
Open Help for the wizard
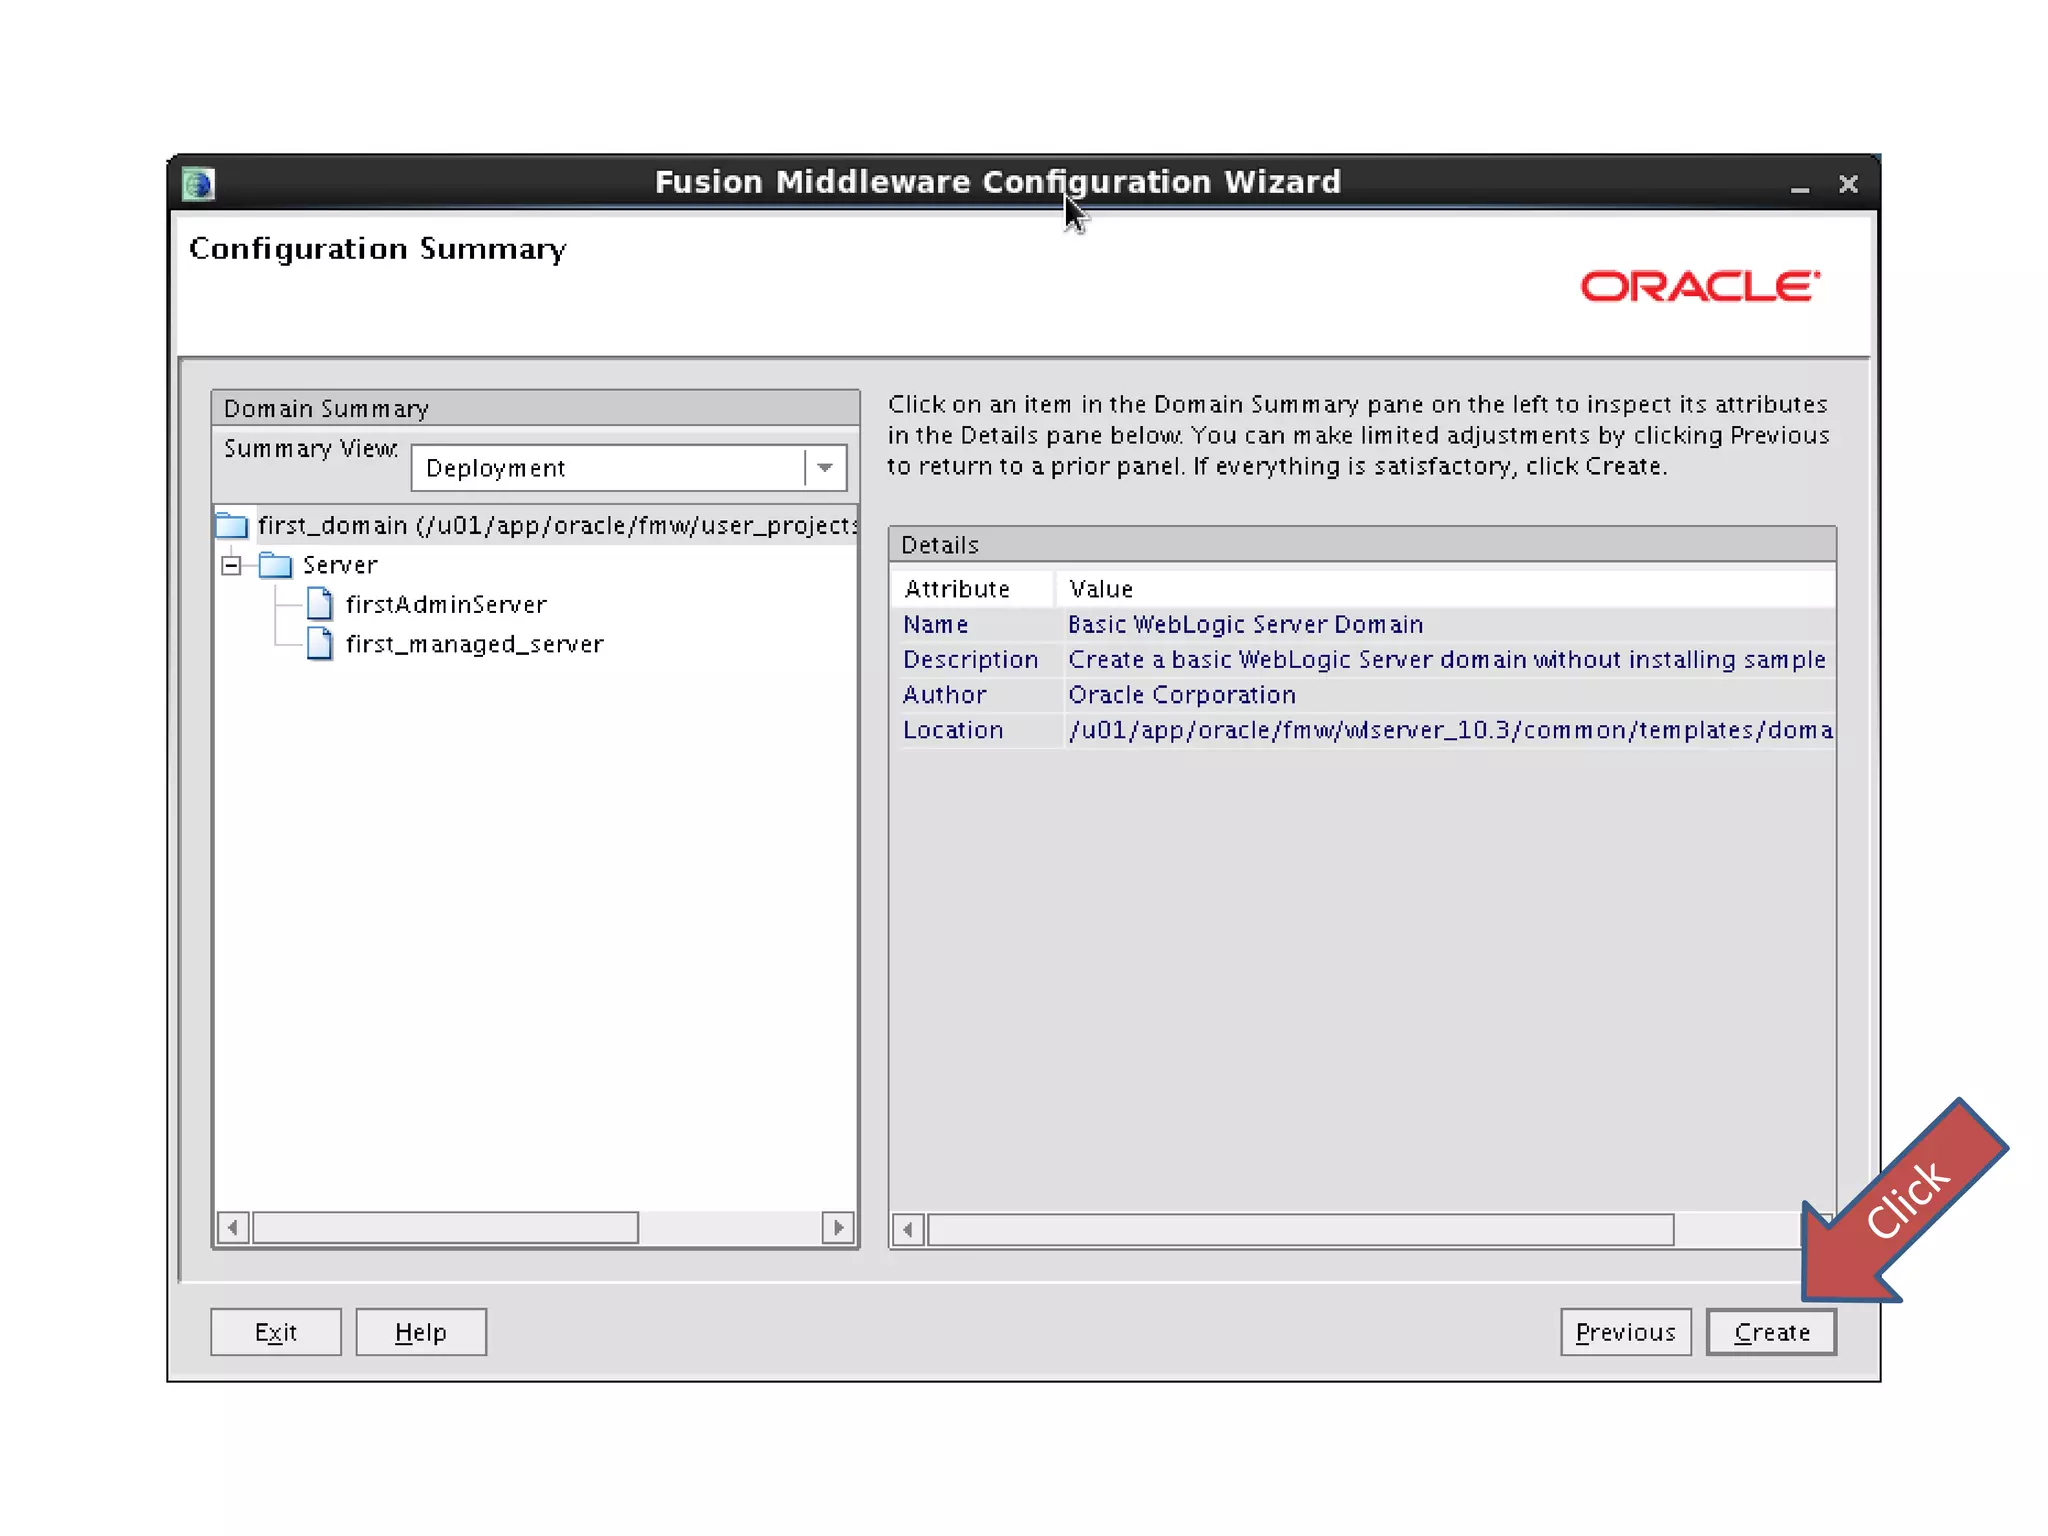click(x=421, y=1332)
